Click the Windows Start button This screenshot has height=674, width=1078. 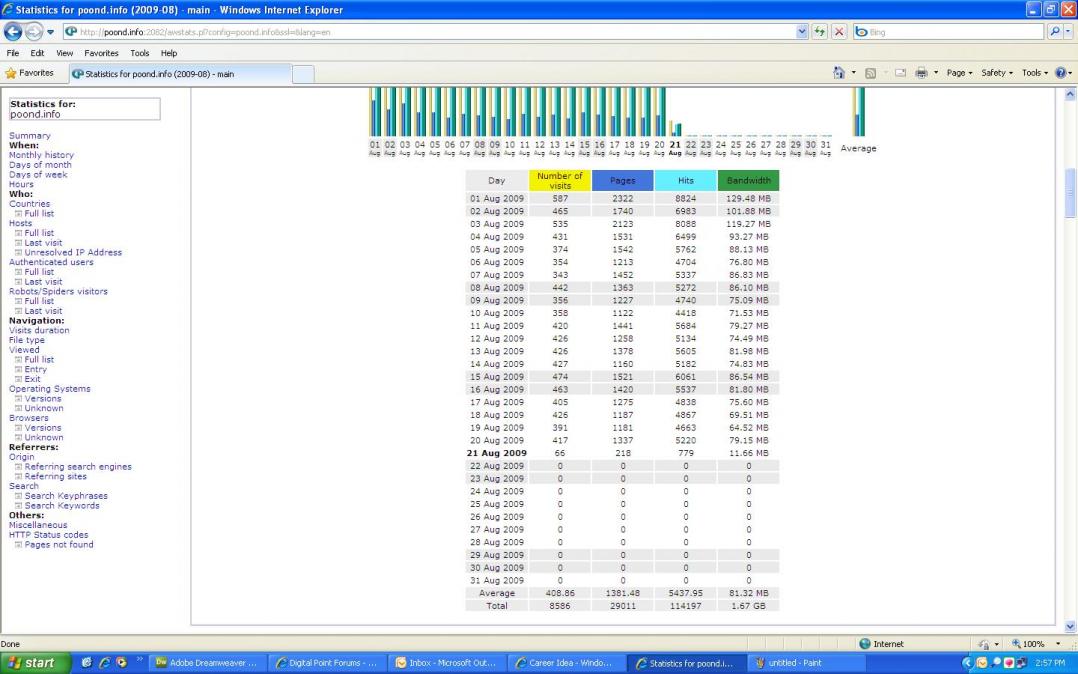click(x=35, y=663)
